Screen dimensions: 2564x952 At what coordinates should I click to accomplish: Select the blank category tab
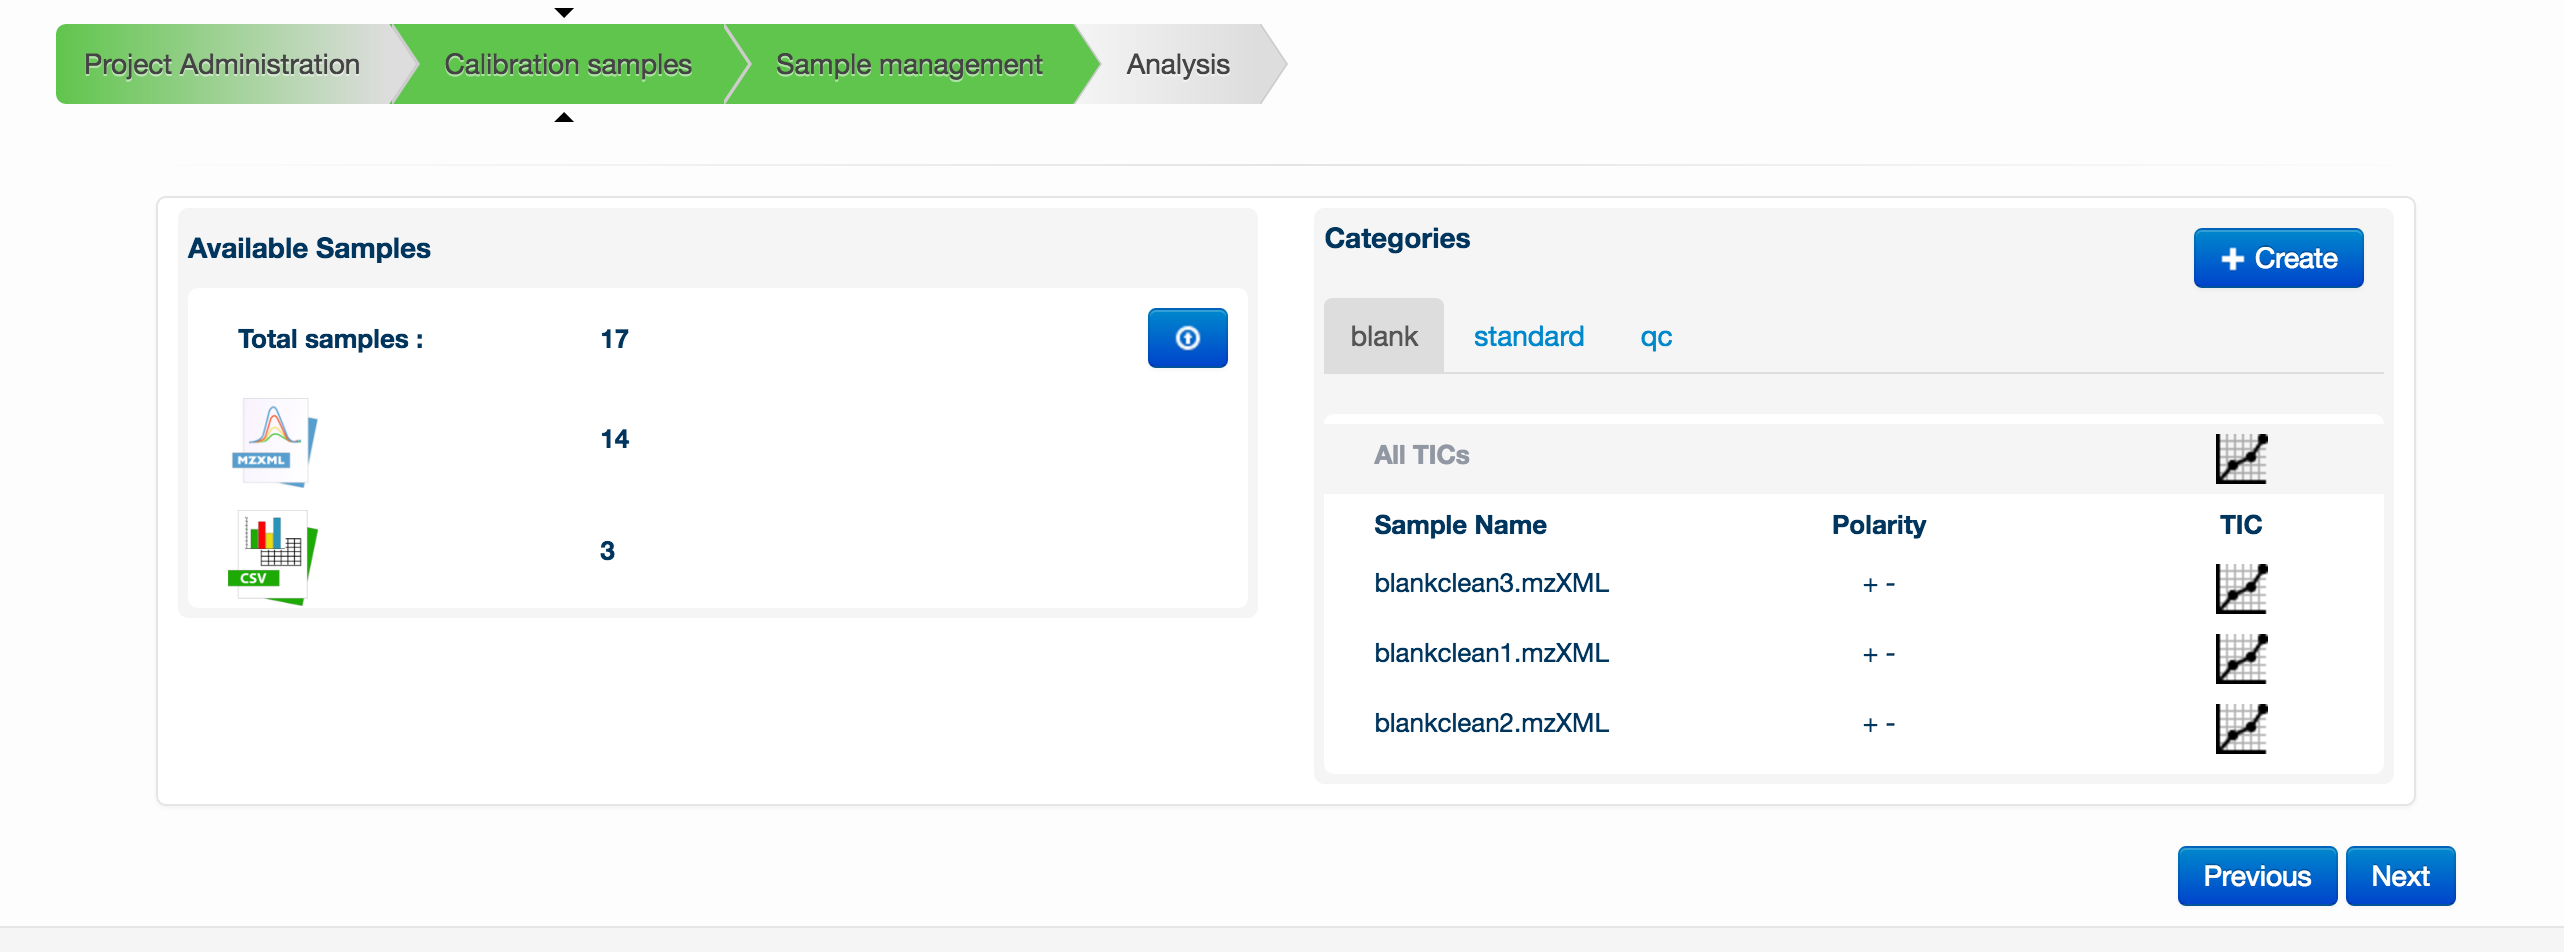tap(1384, 336)
